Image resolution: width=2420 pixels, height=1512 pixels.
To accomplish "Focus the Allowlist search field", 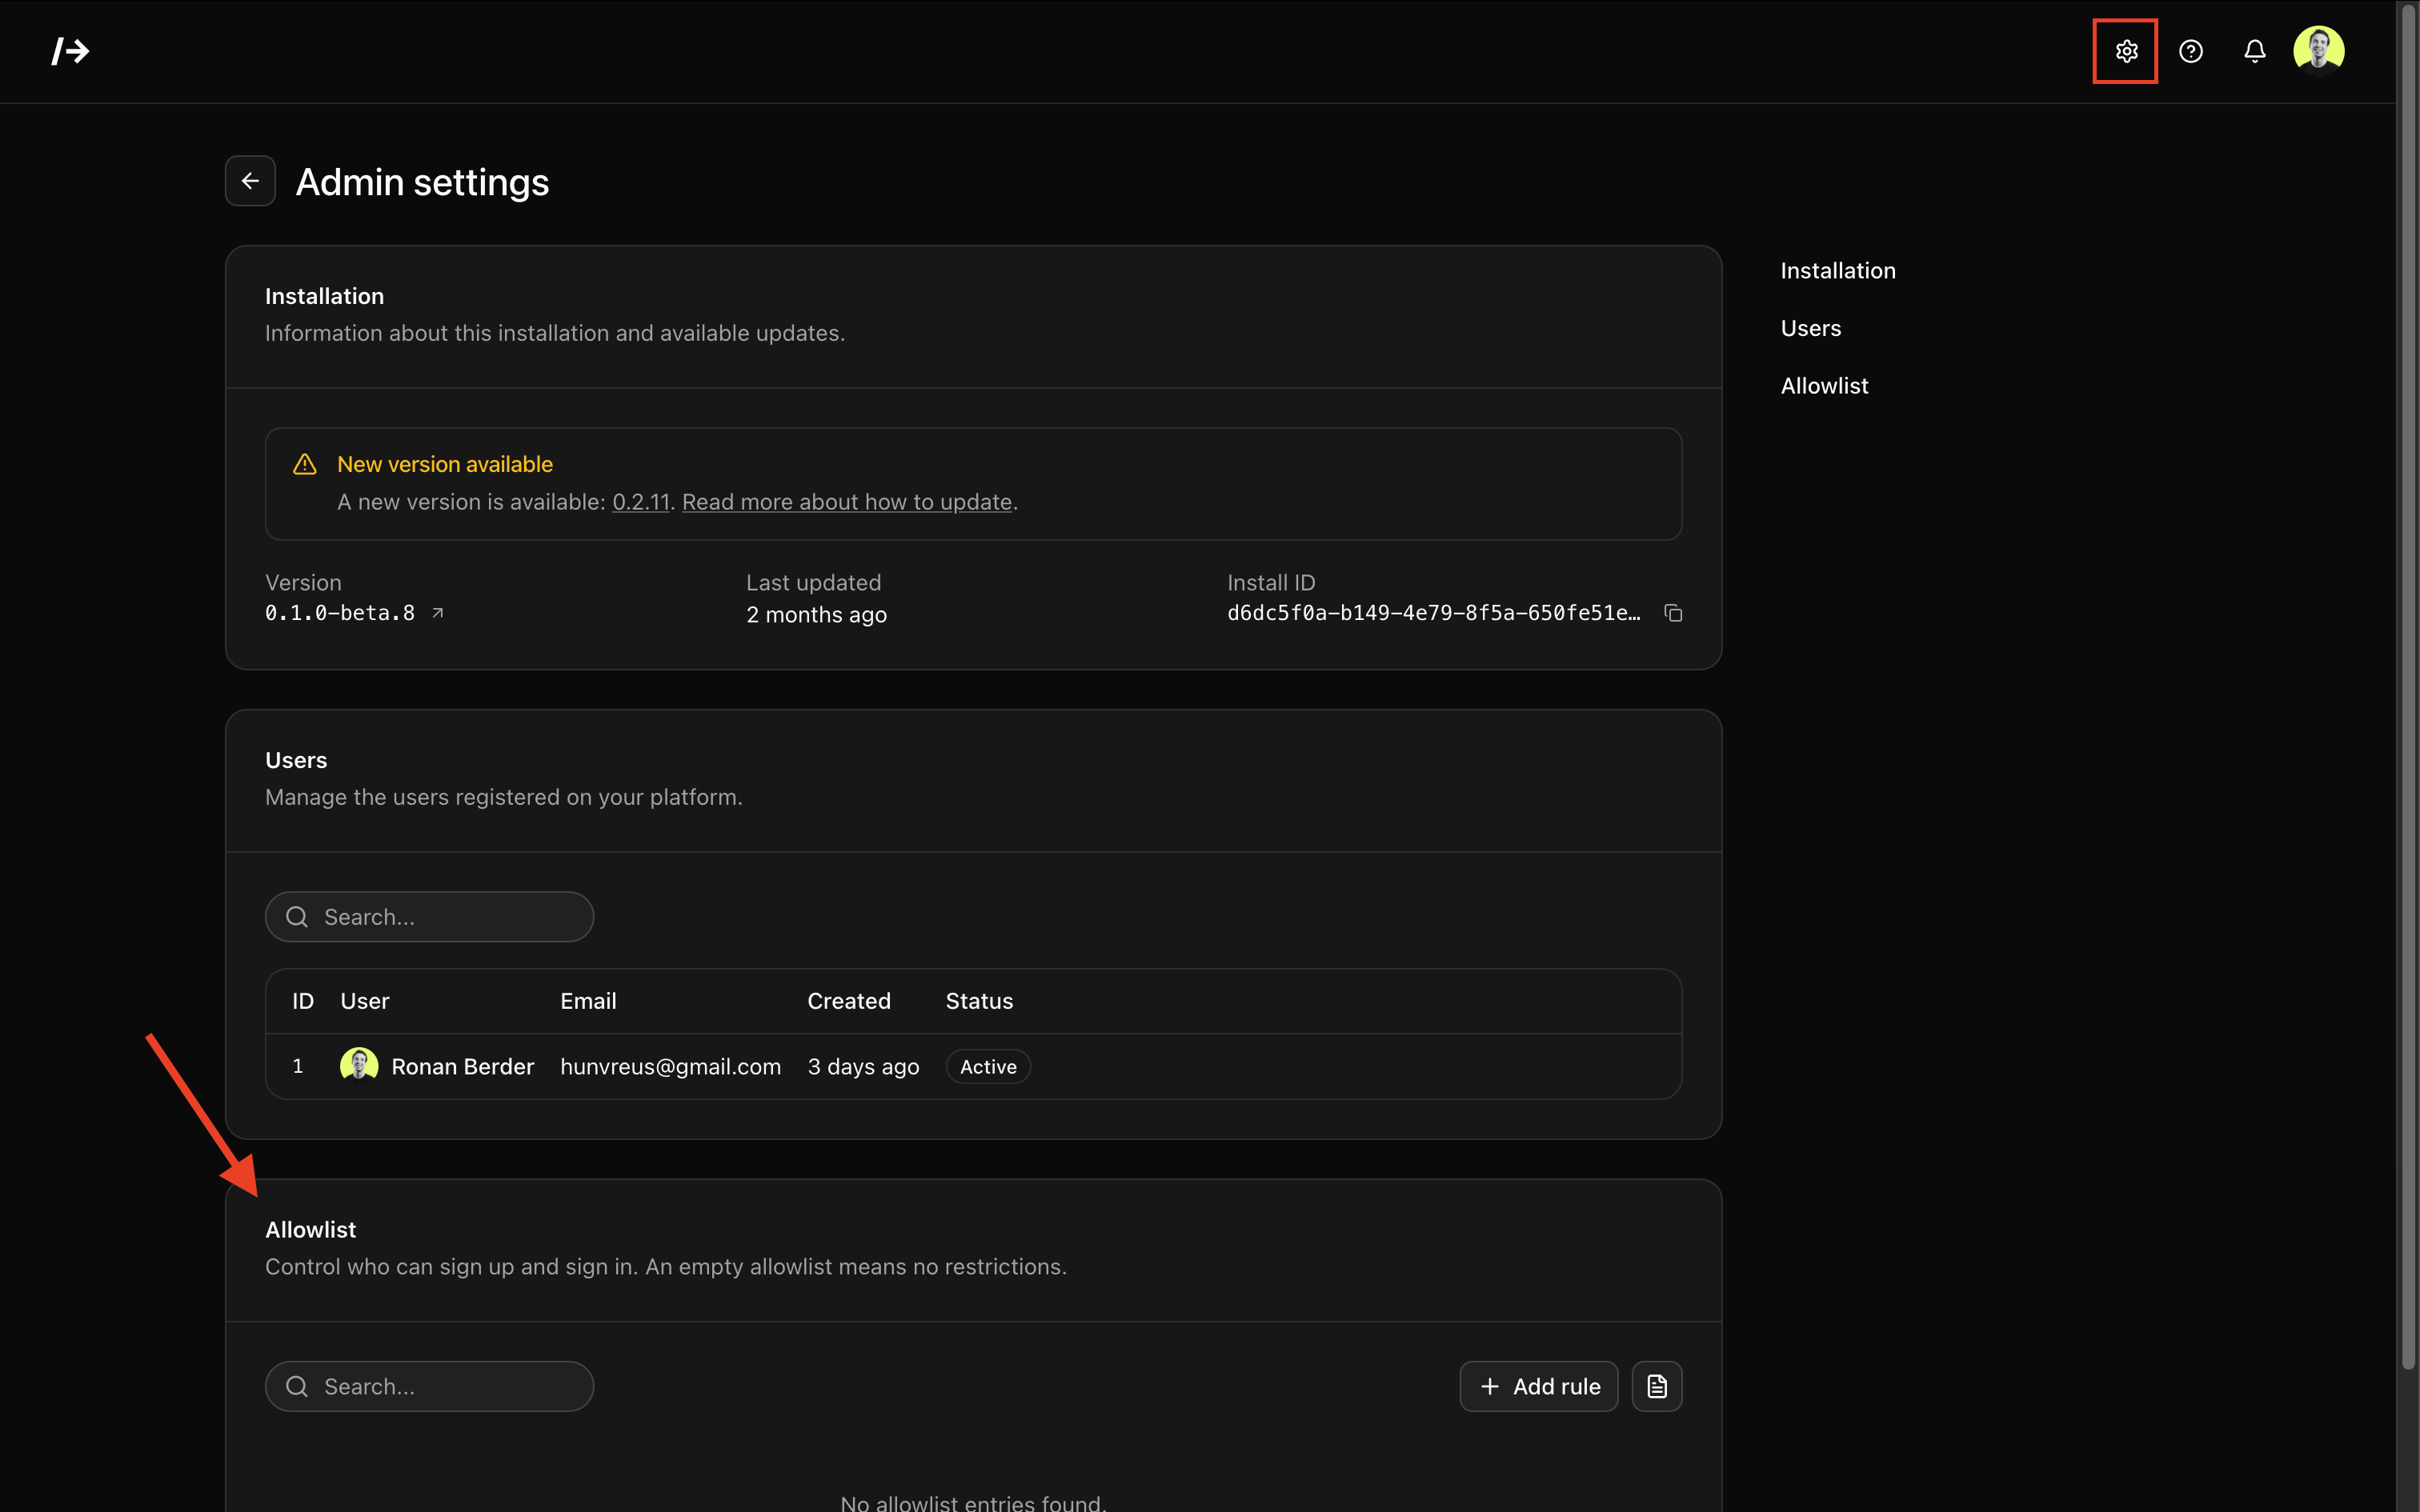I will (430, 1386).
